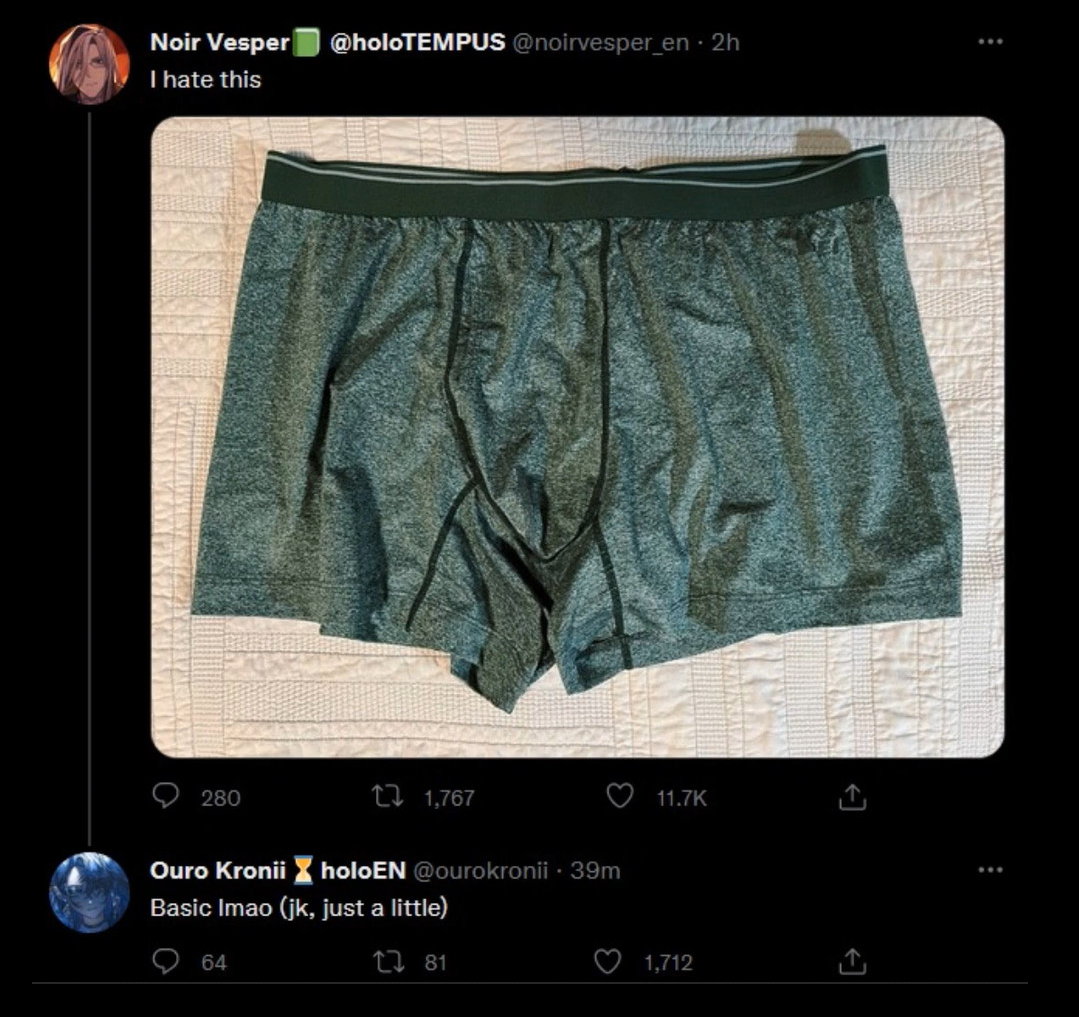Like Noir Vesper's tweet heart icon
Image resolution: width=1079 pixels, height=1017 pixels.
pos(619,796)
